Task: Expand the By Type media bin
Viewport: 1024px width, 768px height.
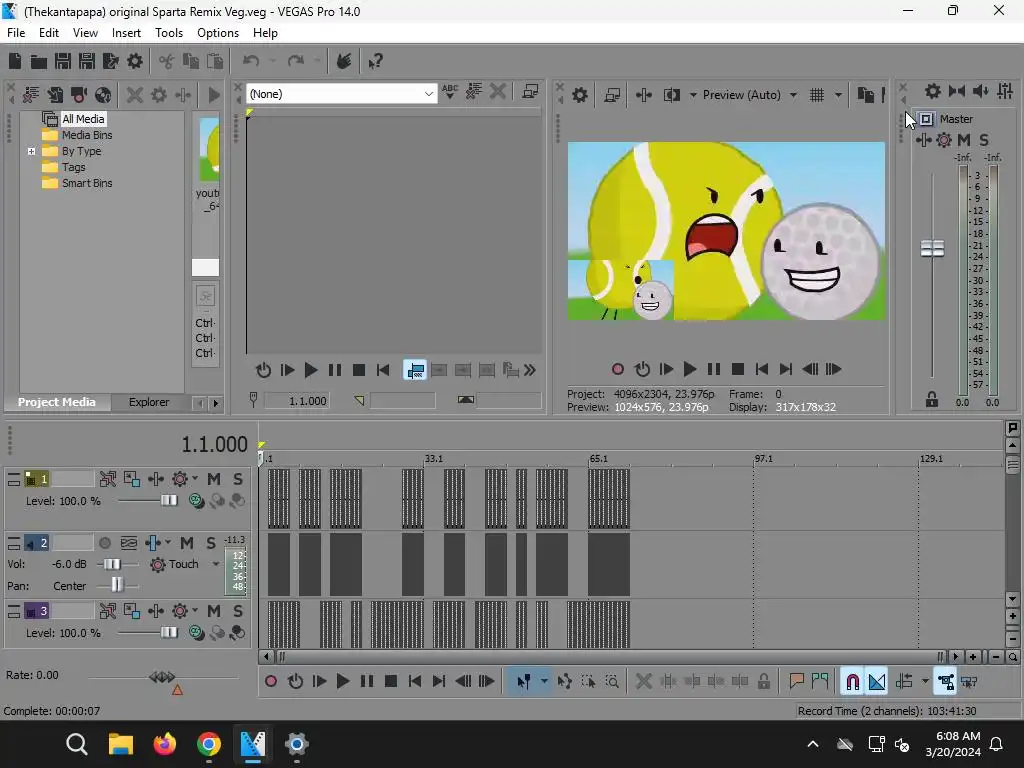Action: (x=31, y=152)
